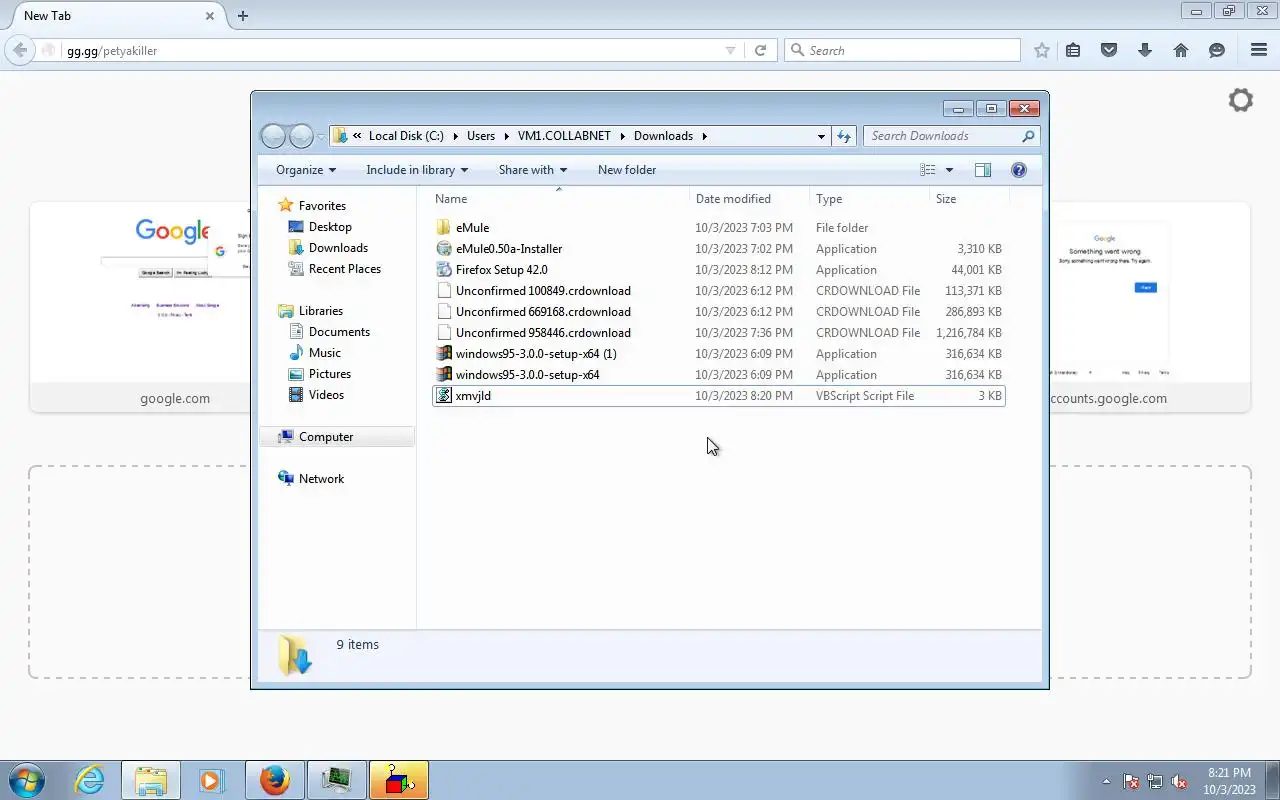Select the Firefox Setup 42.0 file
The width and height of the screenshot is (1280, 800).
pos(718,270)
